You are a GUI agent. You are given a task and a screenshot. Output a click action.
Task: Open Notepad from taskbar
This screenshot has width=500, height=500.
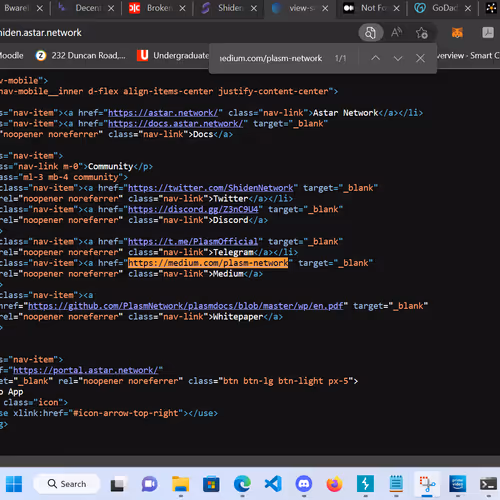396,484
